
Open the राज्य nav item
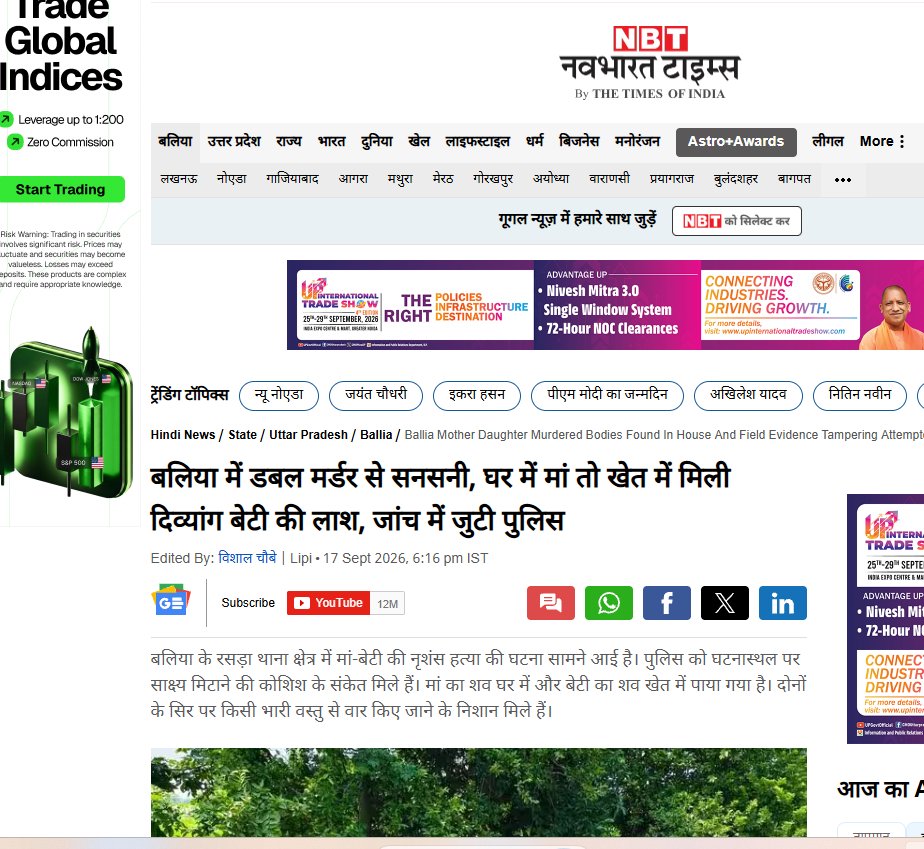289,141
